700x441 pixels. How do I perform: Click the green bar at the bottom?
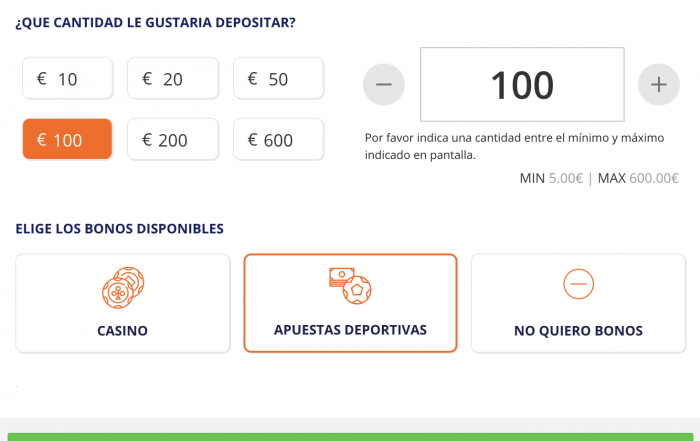(350, 437)
